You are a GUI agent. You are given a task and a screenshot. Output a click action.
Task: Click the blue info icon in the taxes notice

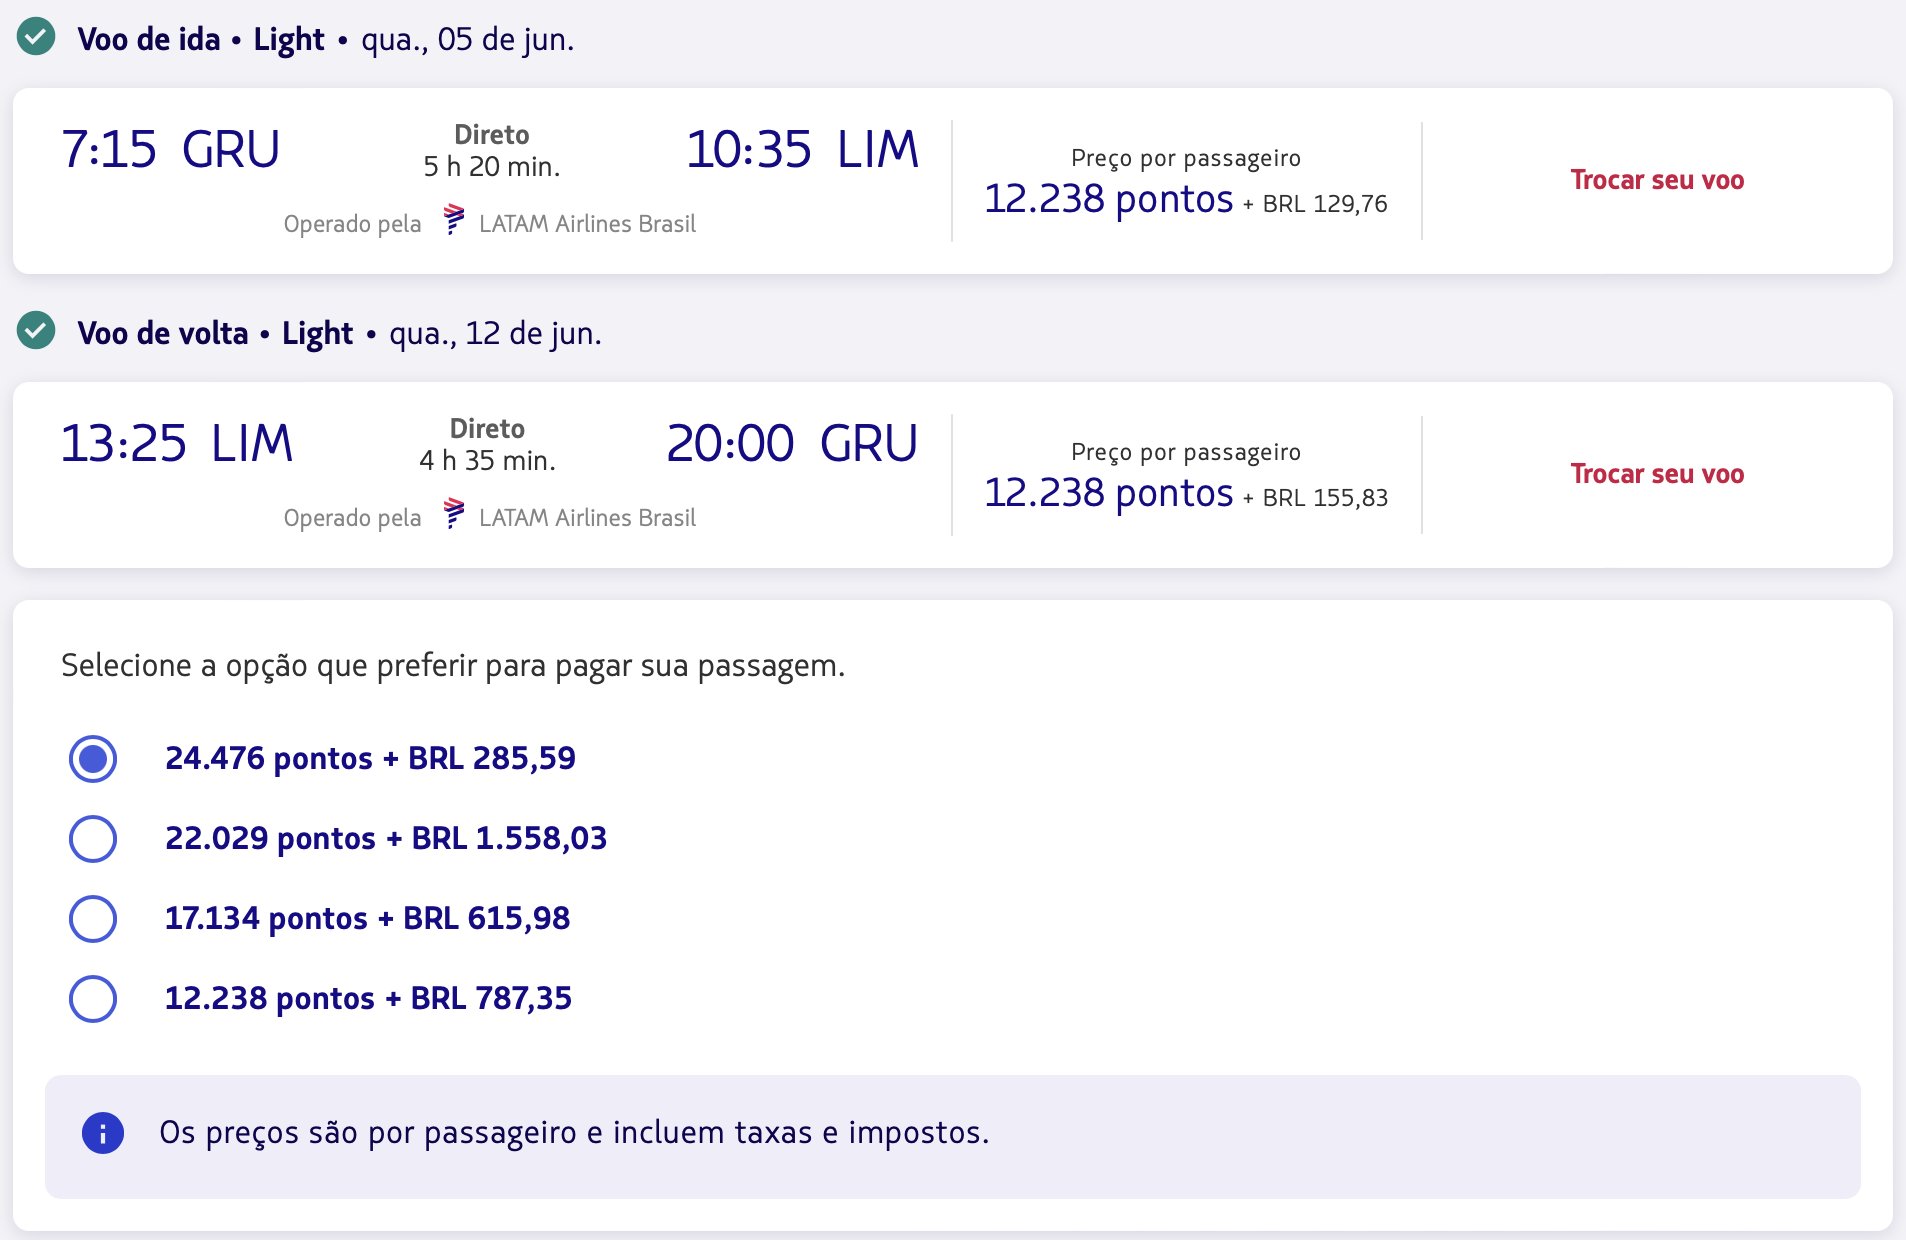click(103, 1133)
